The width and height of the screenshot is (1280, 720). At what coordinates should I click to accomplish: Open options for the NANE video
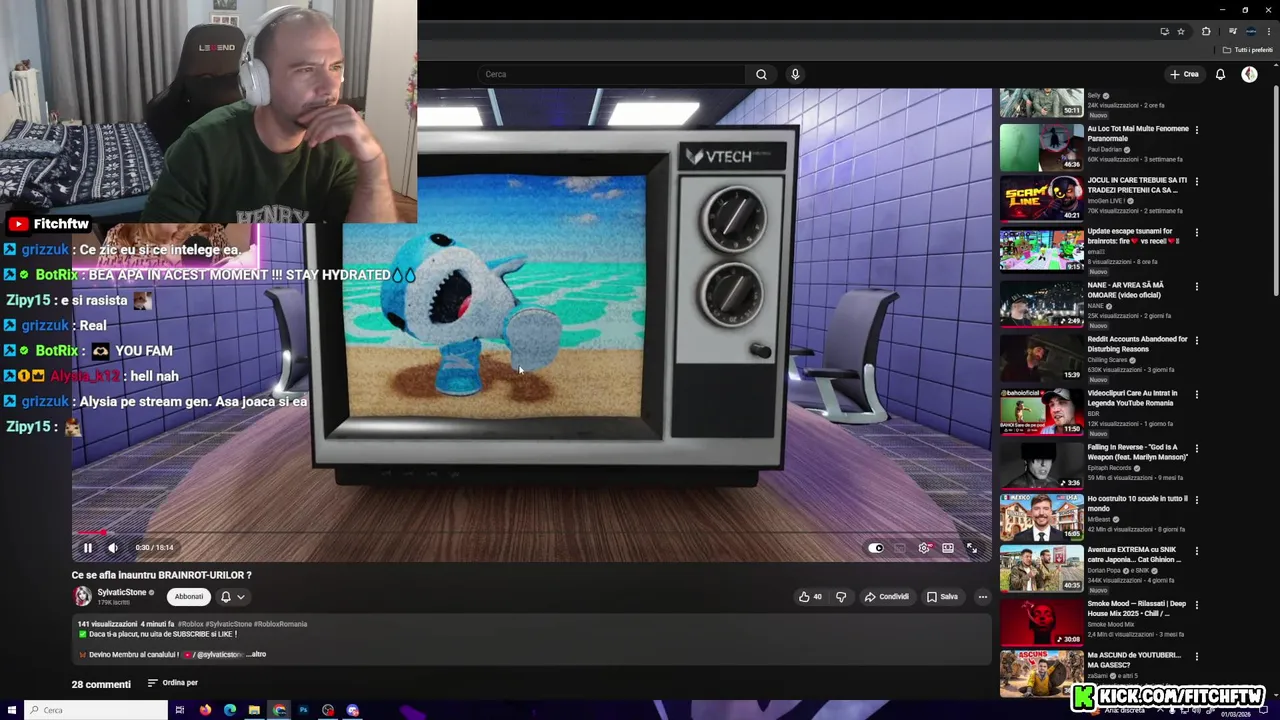coord(1197,286)
